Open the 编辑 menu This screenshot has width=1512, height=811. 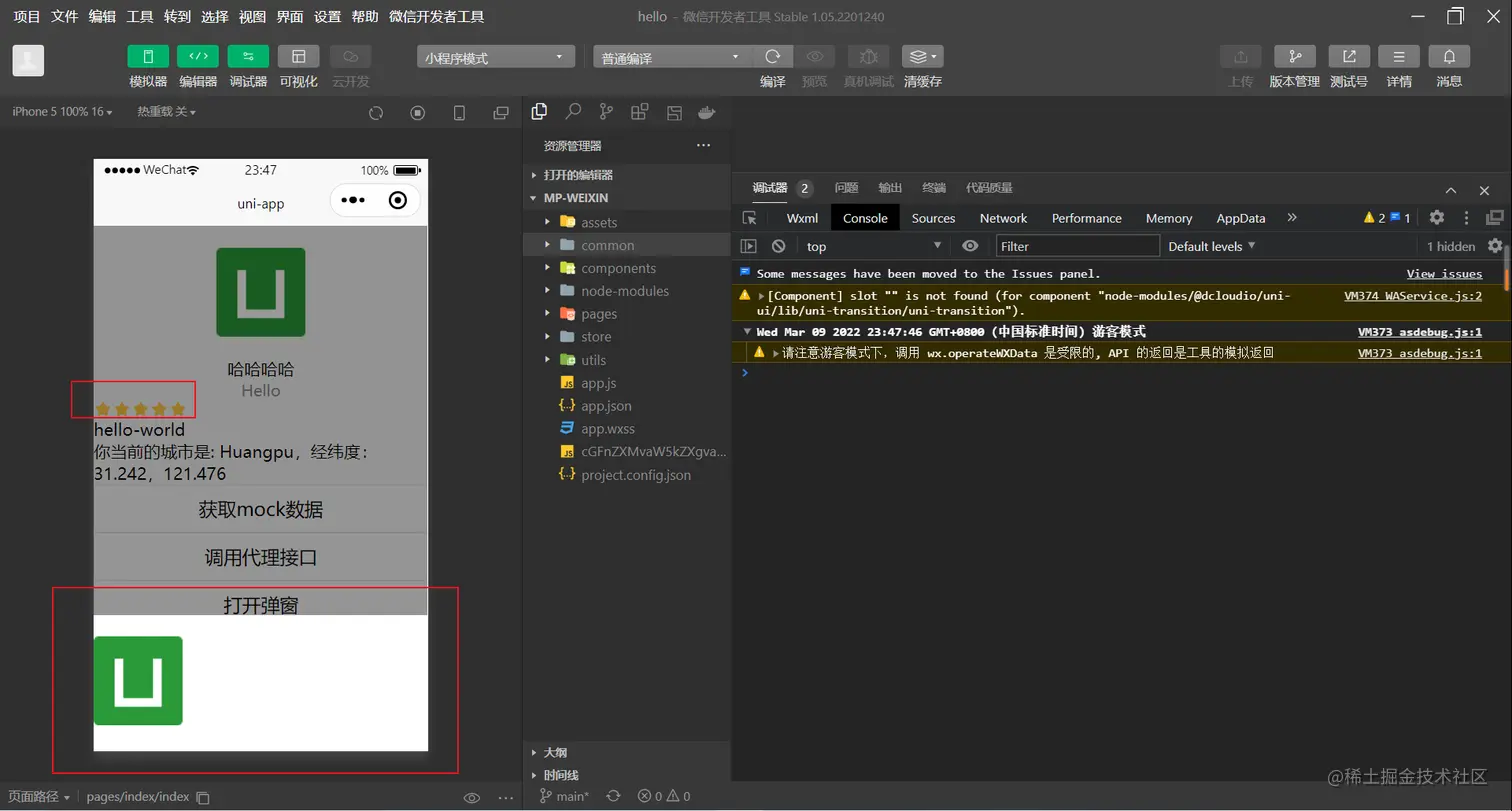(102, 16)
